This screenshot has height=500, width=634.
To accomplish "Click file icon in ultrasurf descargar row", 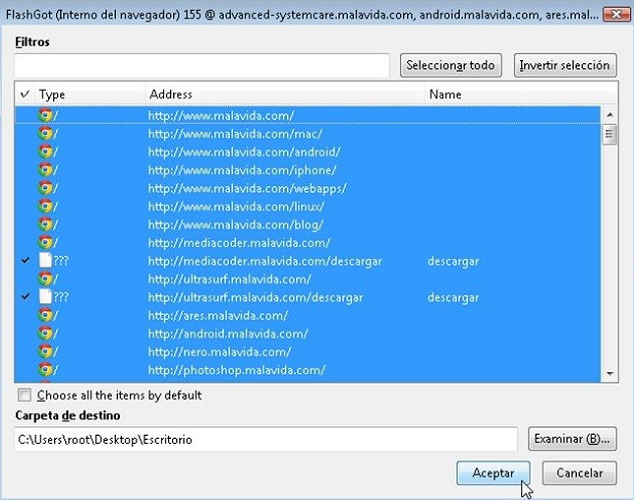I will pos(45,297).
